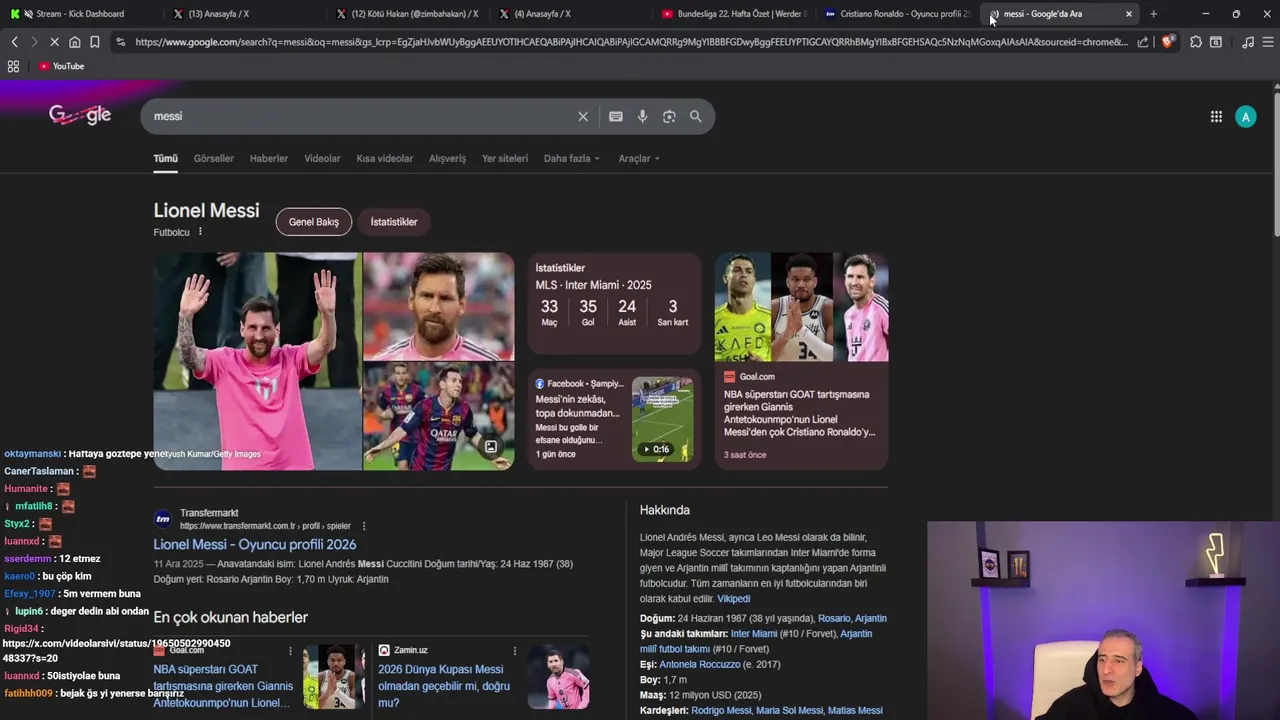Viewport: 1280px width, 720px height.
Task: Open the Goal.com news item options menu
Action: pyautogui.click(x=291, y=650)
